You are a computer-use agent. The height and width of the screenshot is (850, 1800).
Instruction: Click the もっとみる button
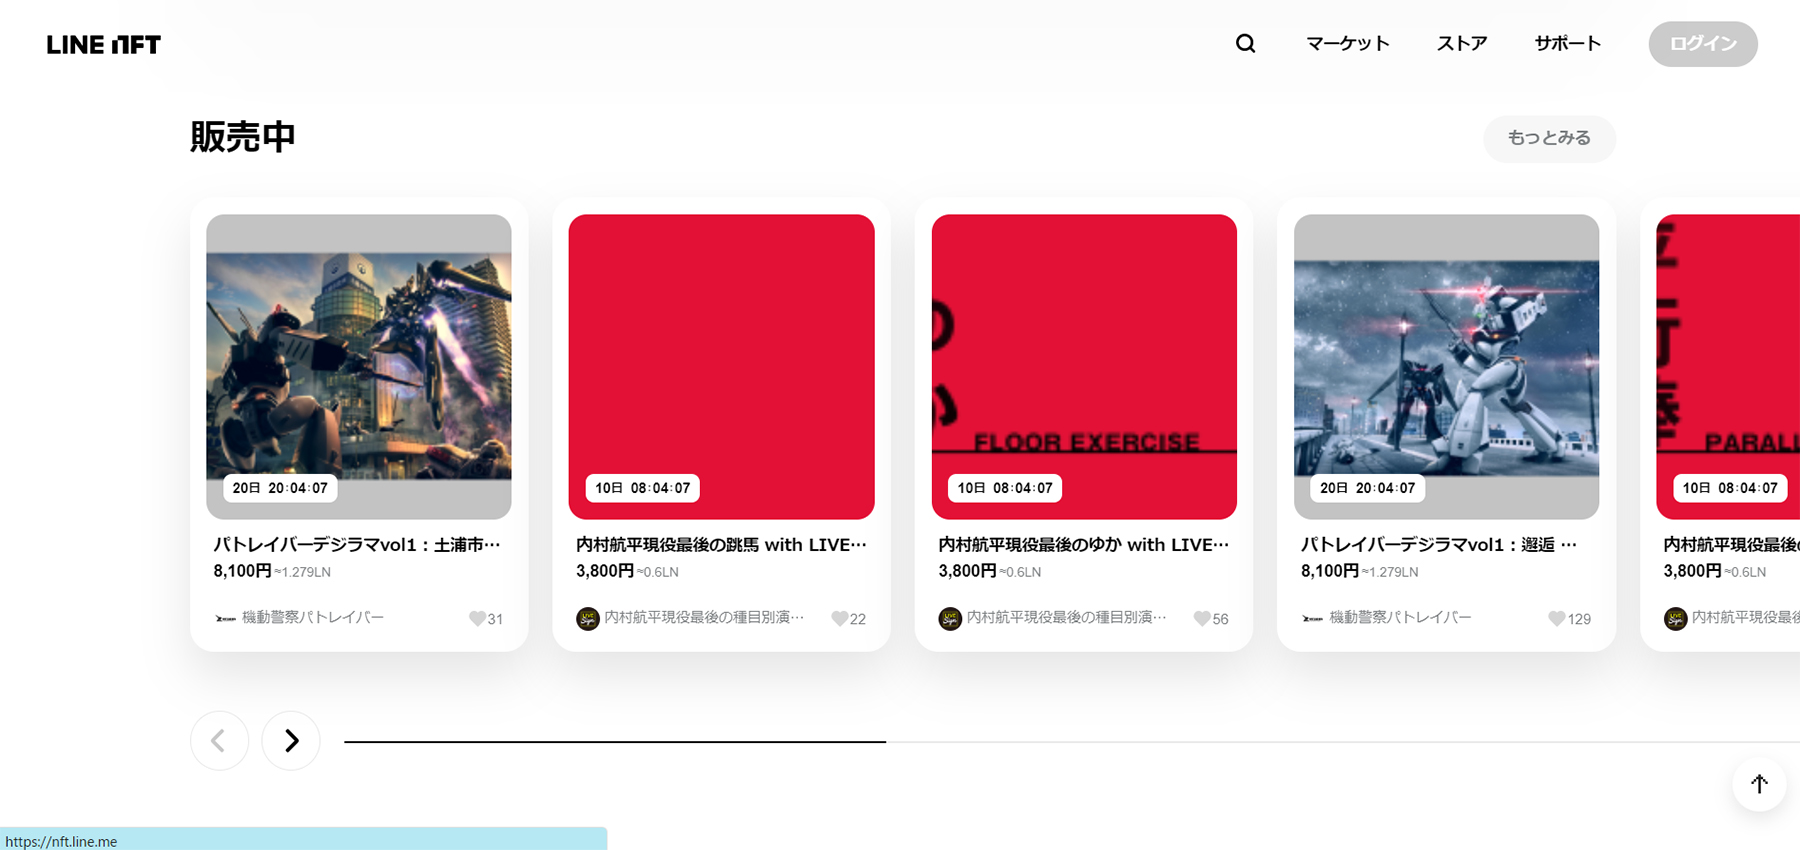click(x=1549, y=138)
